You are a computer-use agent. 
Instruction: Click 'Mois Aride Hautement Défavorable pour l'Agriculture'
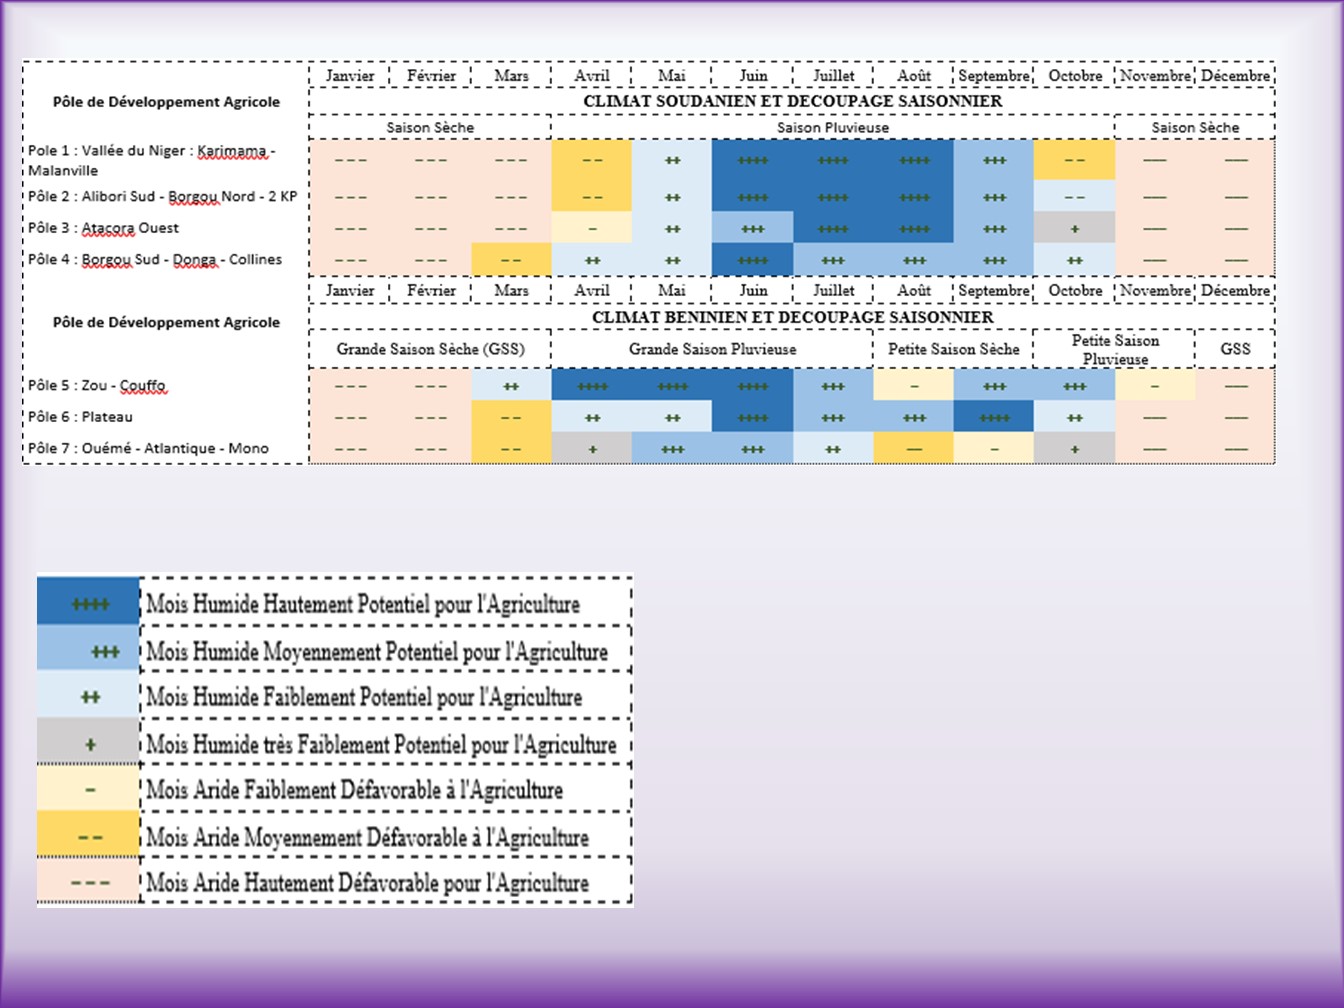(x=367, y=883)
